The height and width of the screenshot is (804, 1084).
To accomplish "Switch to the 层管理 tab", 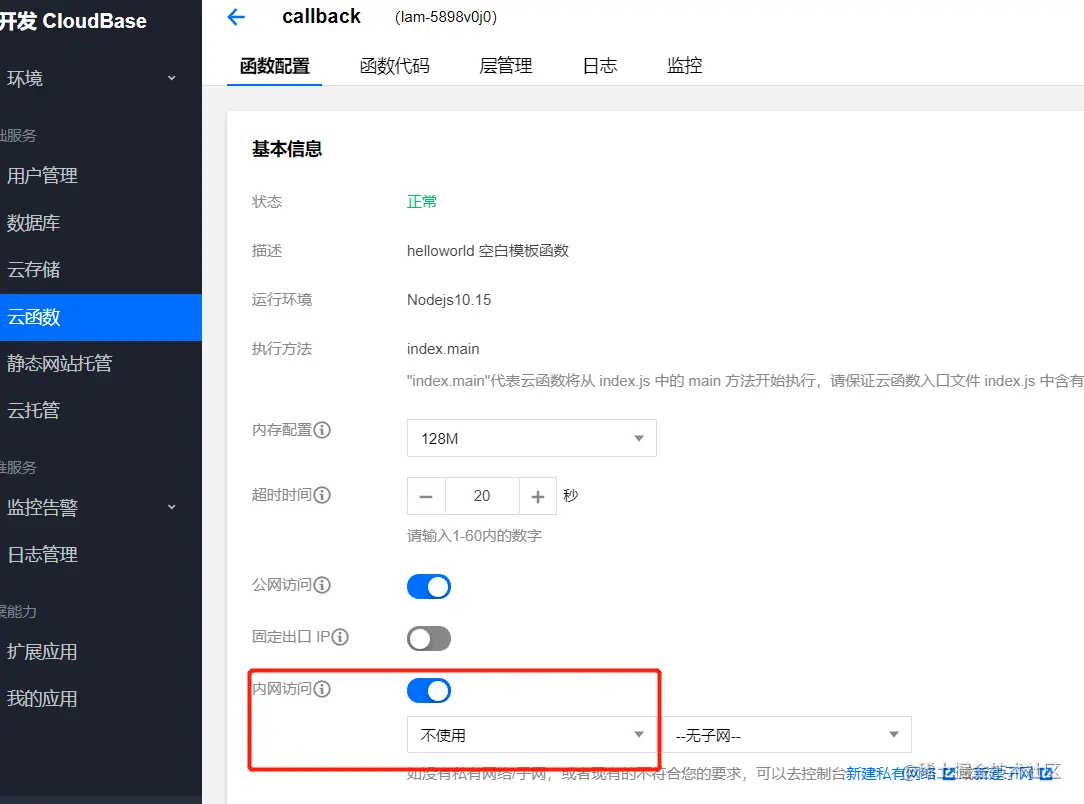I will (505, 66).
